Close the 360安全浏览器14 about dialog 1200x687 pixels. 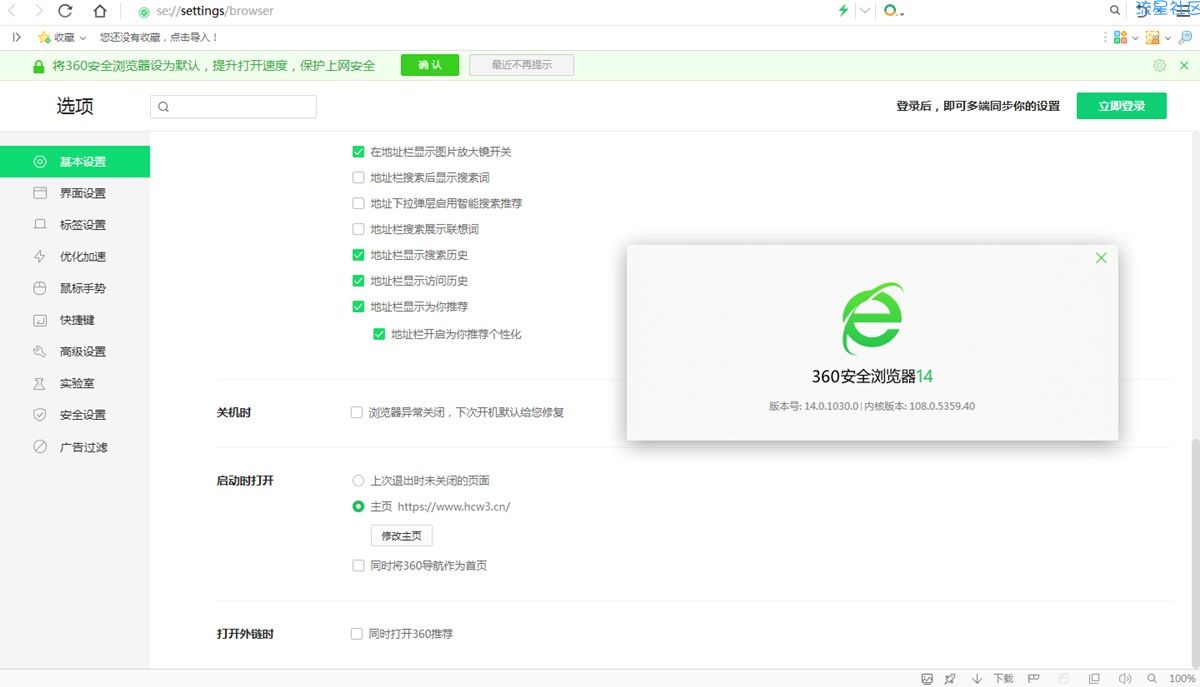1101,258
